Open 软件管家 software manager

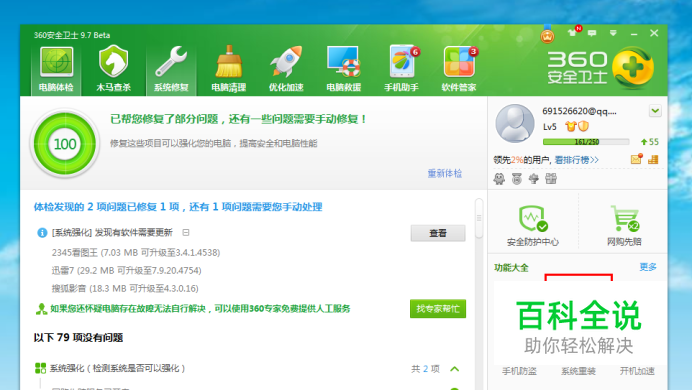pos(459,70)
